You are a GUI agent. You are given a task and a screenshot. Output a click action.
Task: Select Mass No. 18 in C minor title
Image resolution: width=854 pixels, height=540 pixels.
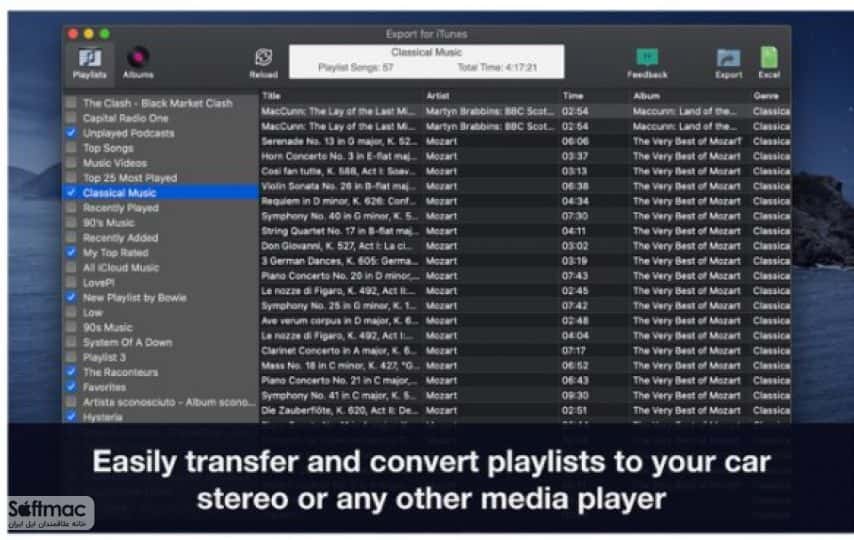click(340, 366)
